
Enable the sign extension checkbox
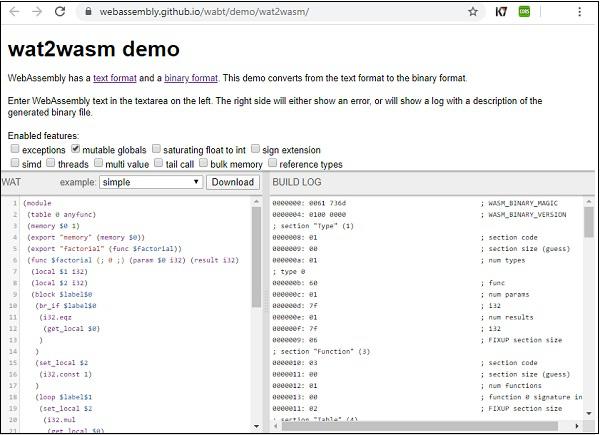pyautogui.click(x=255, y=148)
